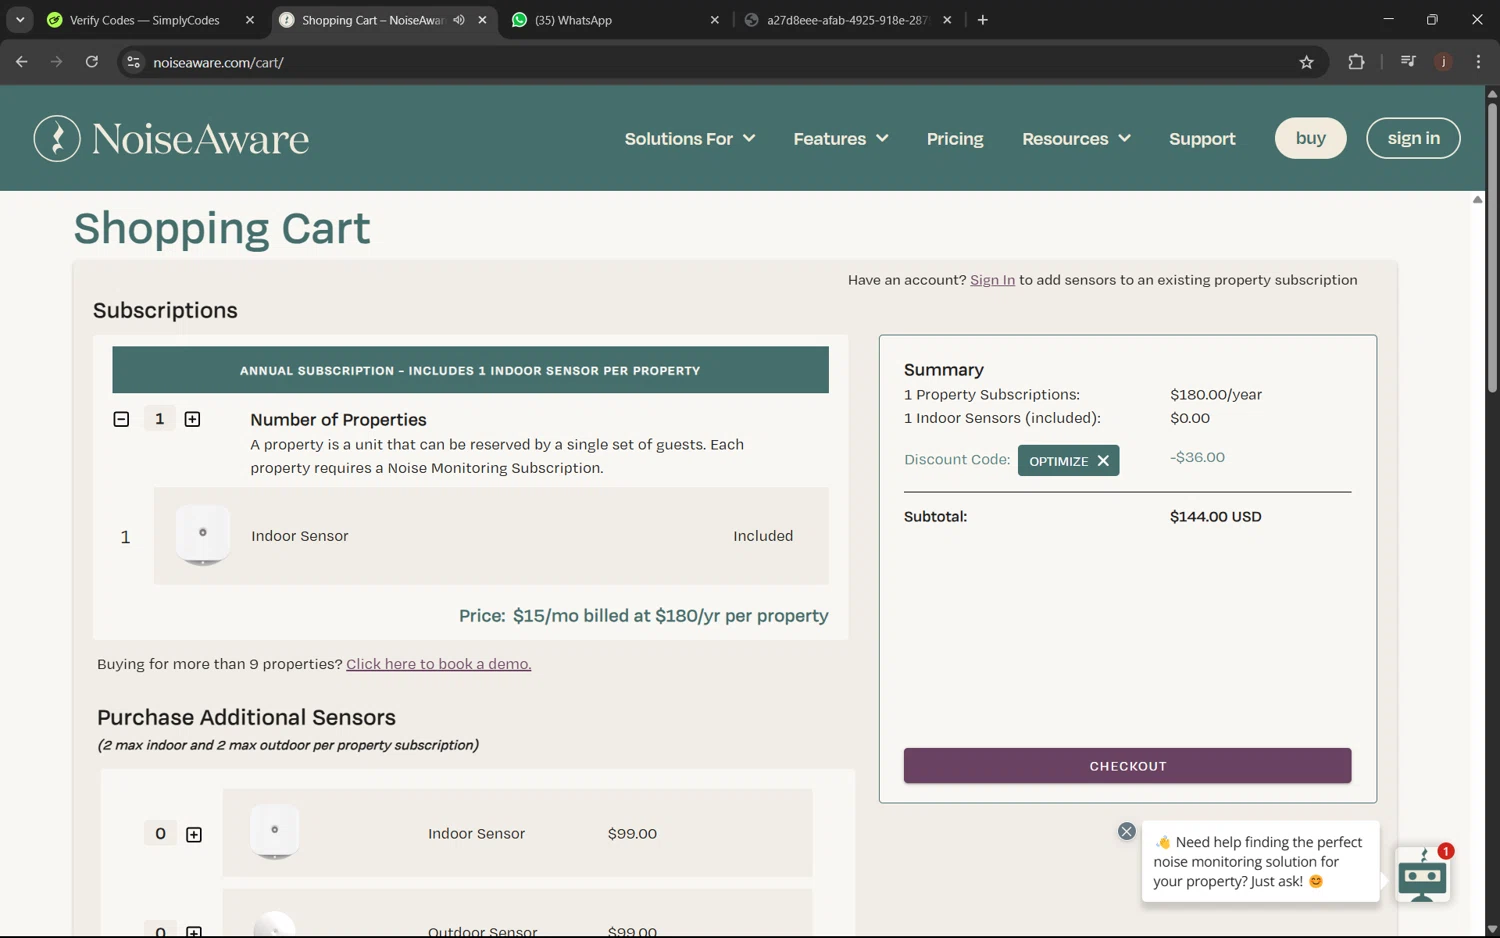Click the Included label in sensor row
Viewport: 1500px width, 938px height.
(x=763, y=536)
